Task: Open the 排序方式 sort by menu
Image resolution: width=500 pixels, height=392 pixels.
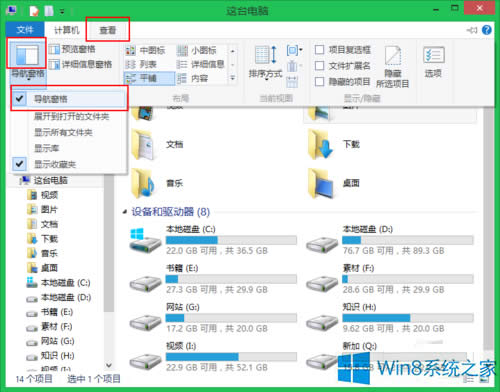Action: point(266,63)
